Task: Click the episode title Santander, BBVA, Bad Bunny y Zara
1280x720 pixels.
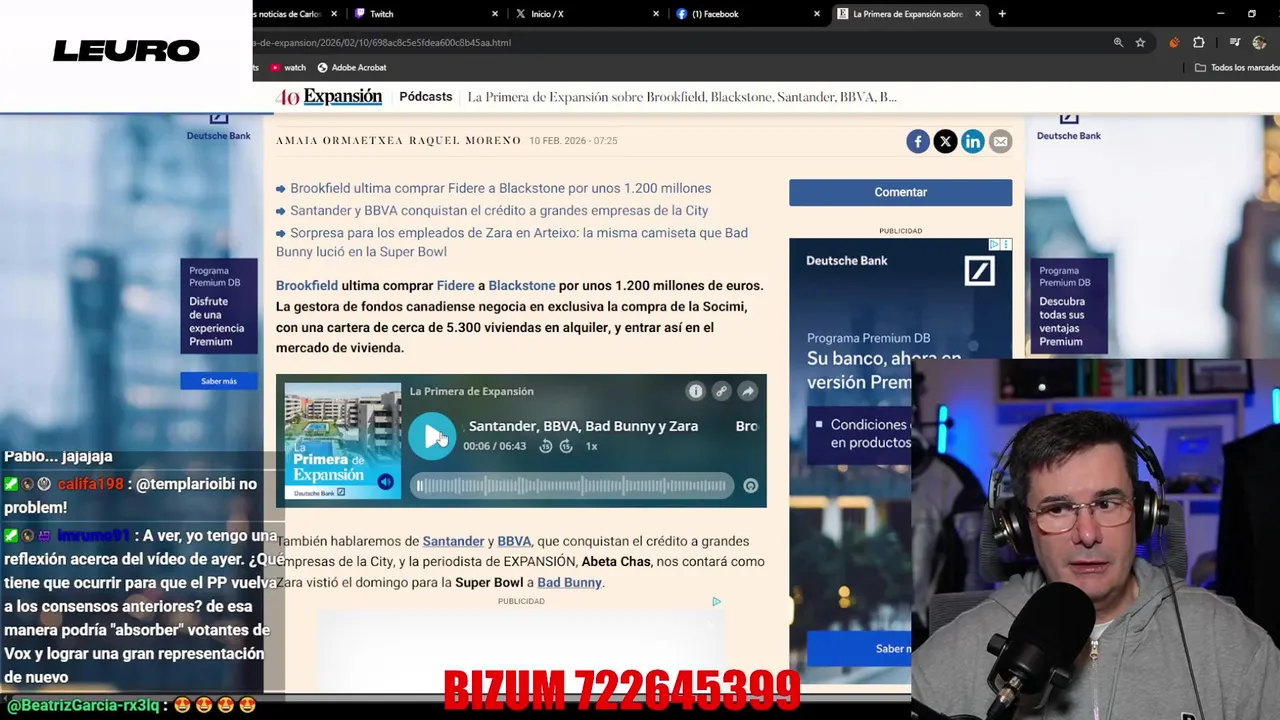Action: [x=583, y=426]
